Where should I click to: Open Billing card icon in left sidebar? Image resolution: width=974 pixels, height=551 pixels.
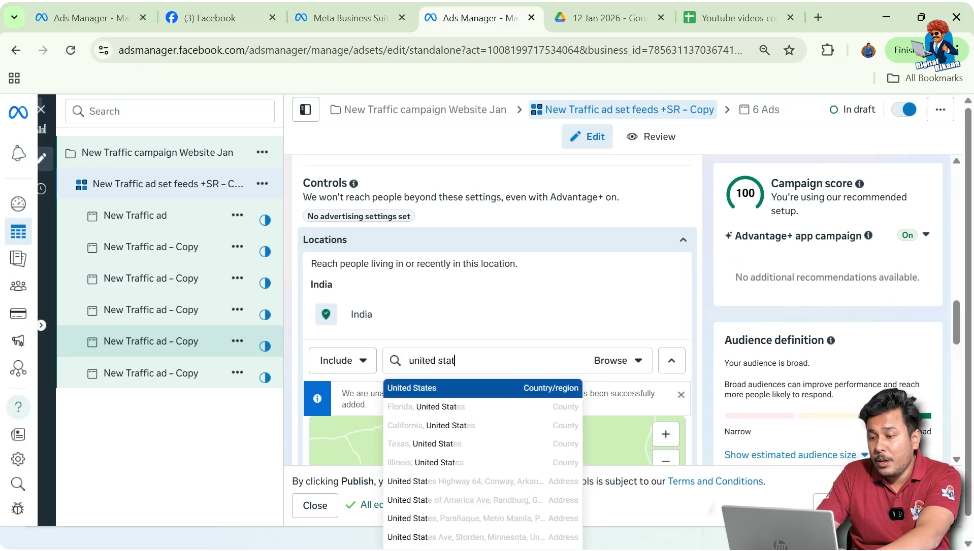(18, 313)
